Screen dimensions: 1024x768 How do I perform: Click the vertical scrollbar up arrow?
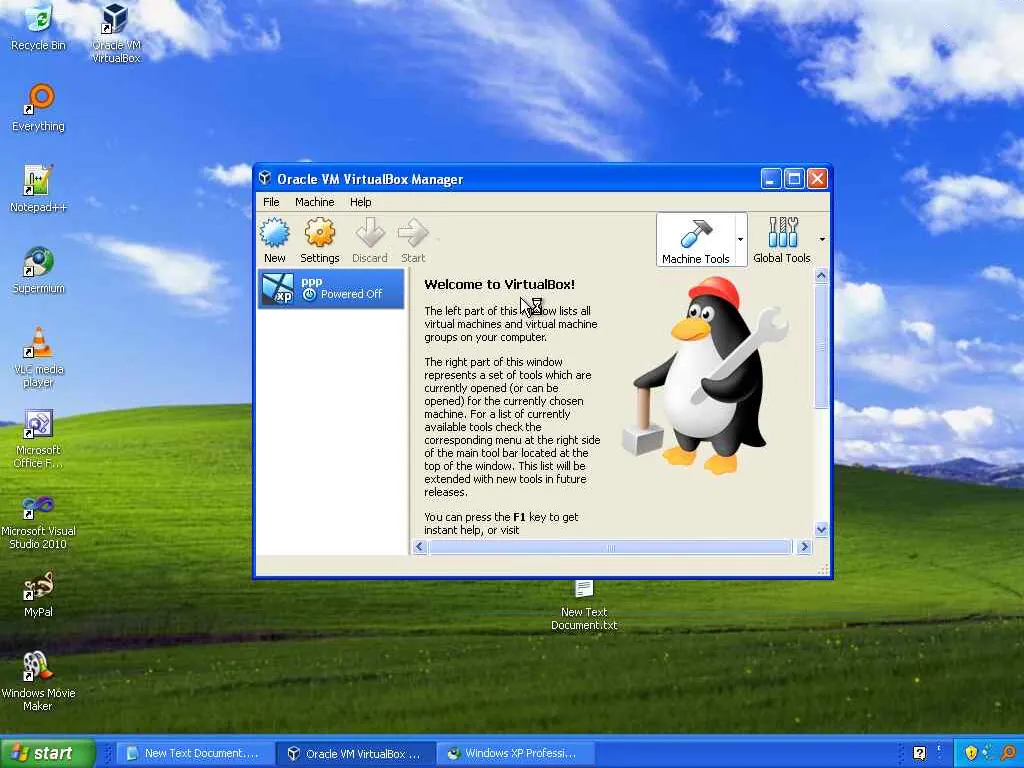(822, 276)
